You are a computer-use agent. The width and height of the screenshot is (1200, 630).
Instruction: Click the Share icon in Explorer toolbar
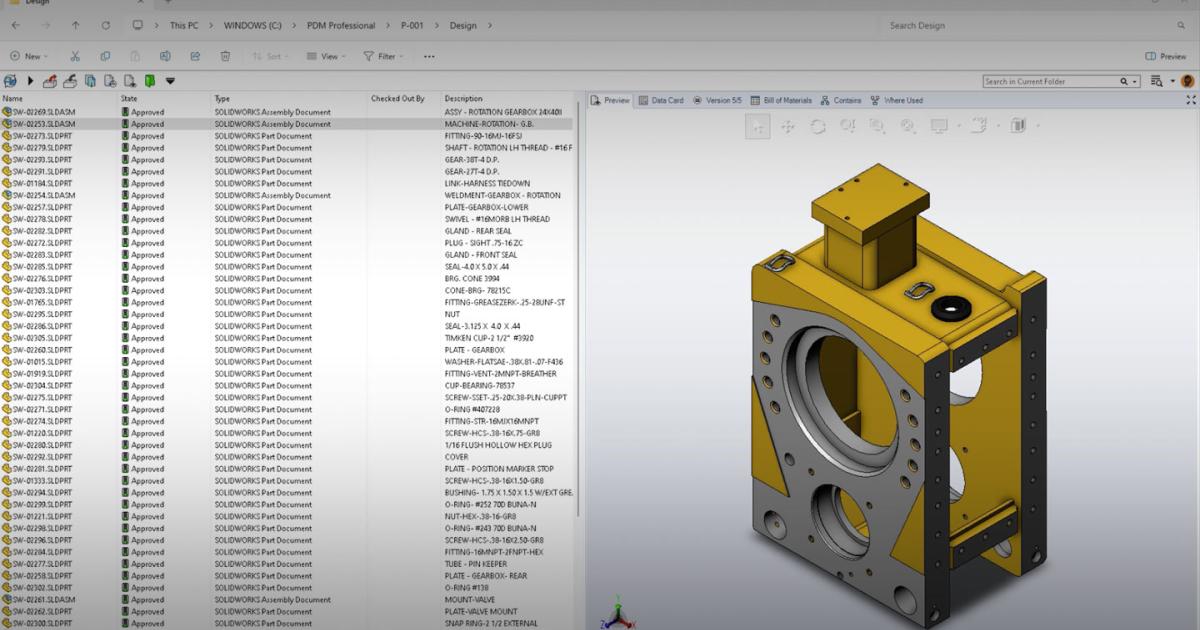pos(195,56)
